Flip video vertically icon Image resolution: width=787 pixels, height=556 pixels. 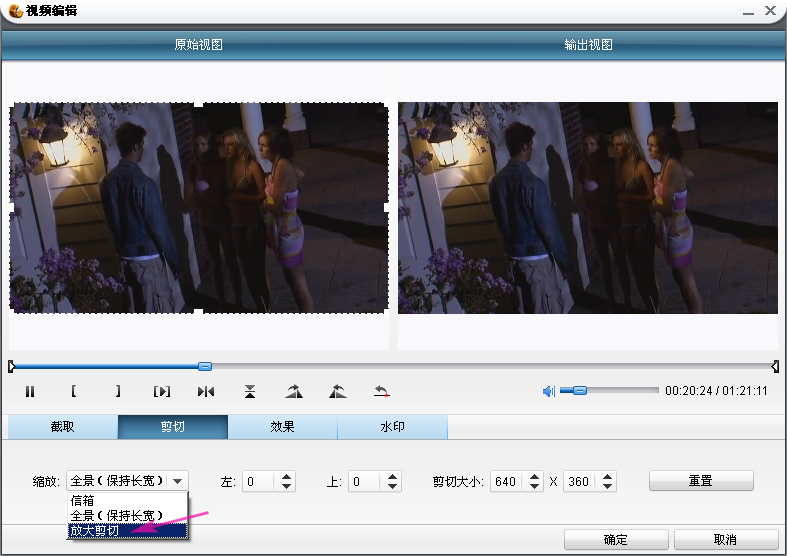[x=250, y=391]
